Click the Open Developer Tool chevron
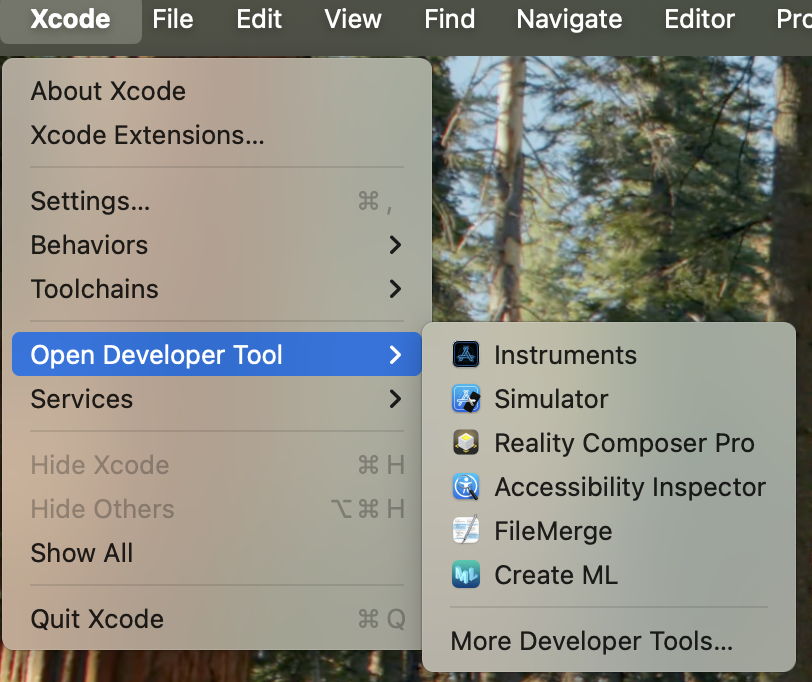 pos(395,355)
